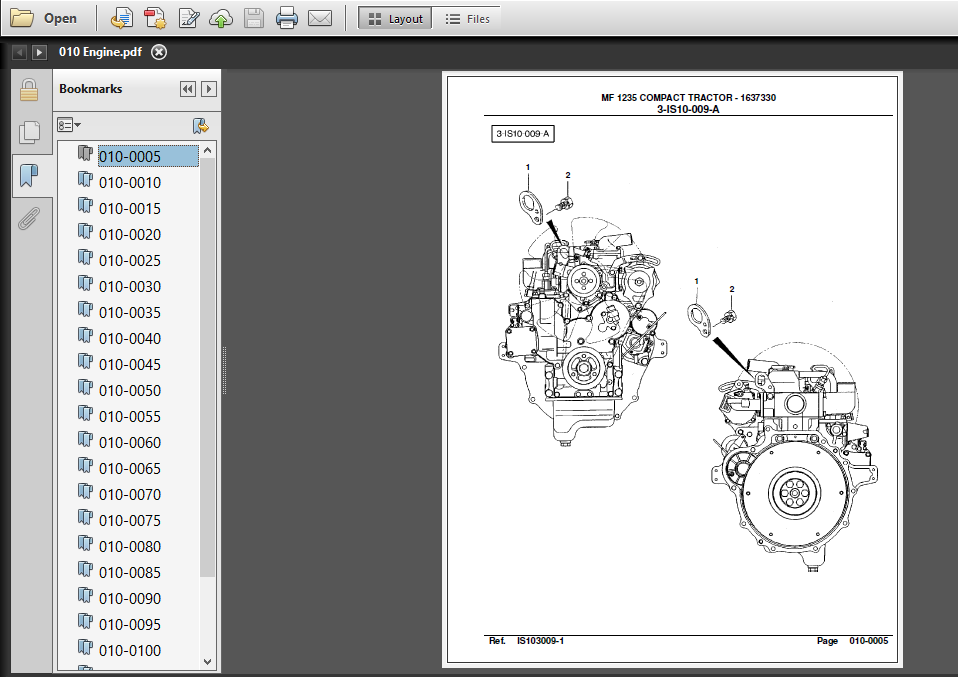Image resolution: width=958 pixels, height=677 pixels.
Task: Select bookmark 010-0055
Action: pos(130,416)
